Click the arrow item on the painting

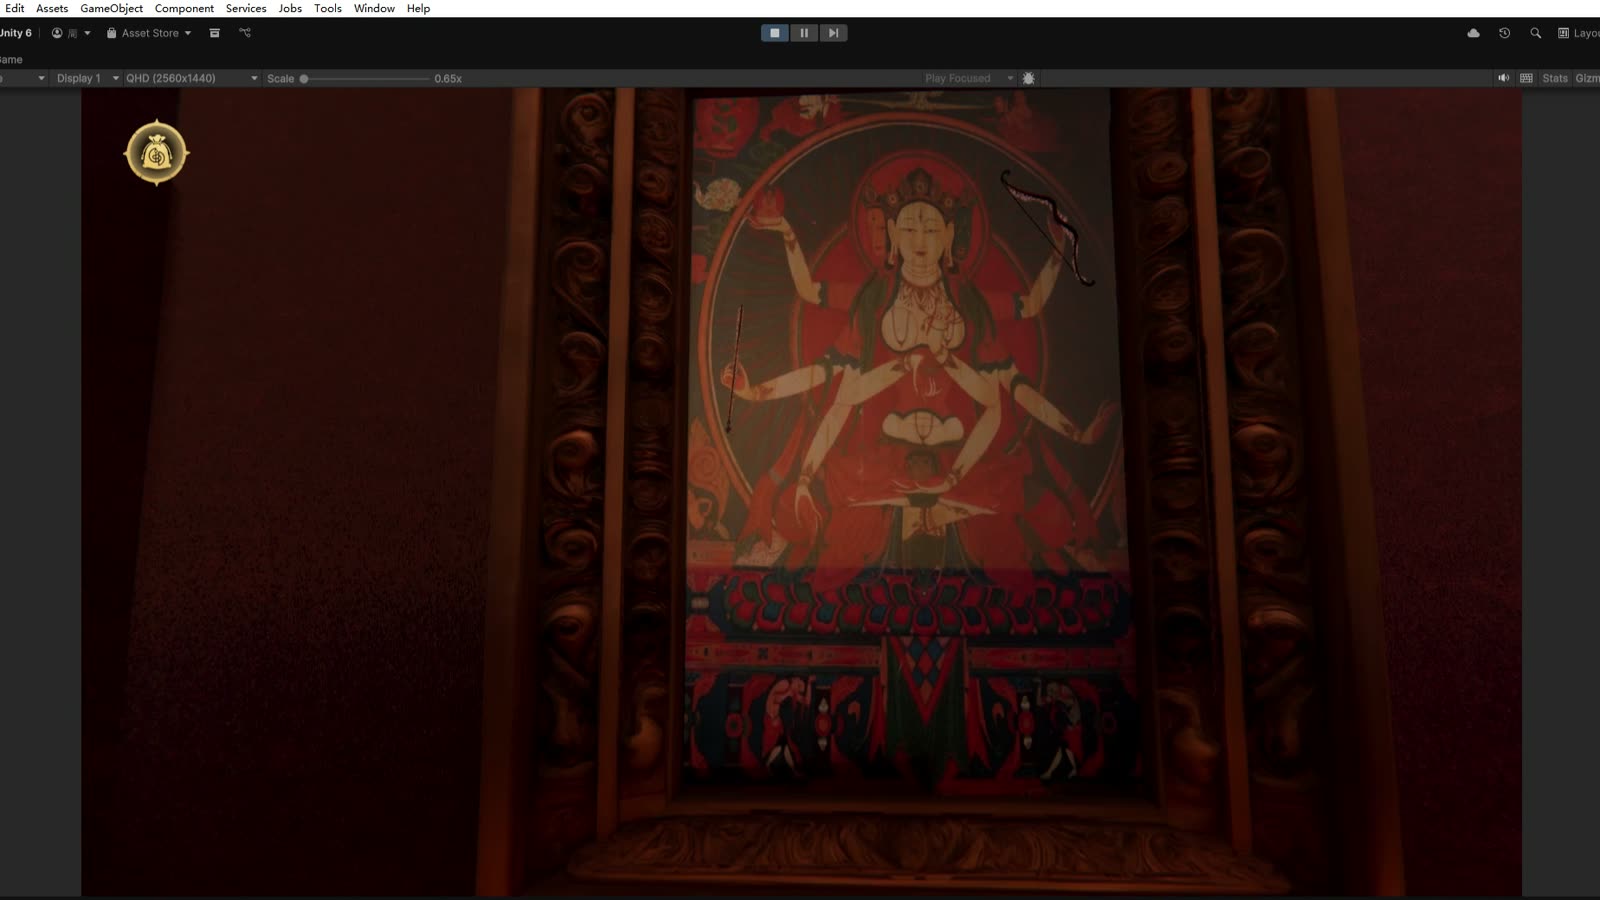734,370
